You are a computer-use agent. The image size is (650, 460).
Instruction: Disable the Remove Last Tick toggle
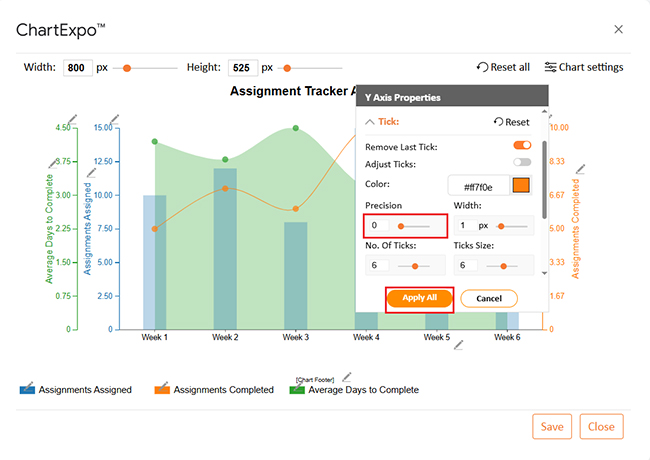pyautogui.click(x=521, y=146)
